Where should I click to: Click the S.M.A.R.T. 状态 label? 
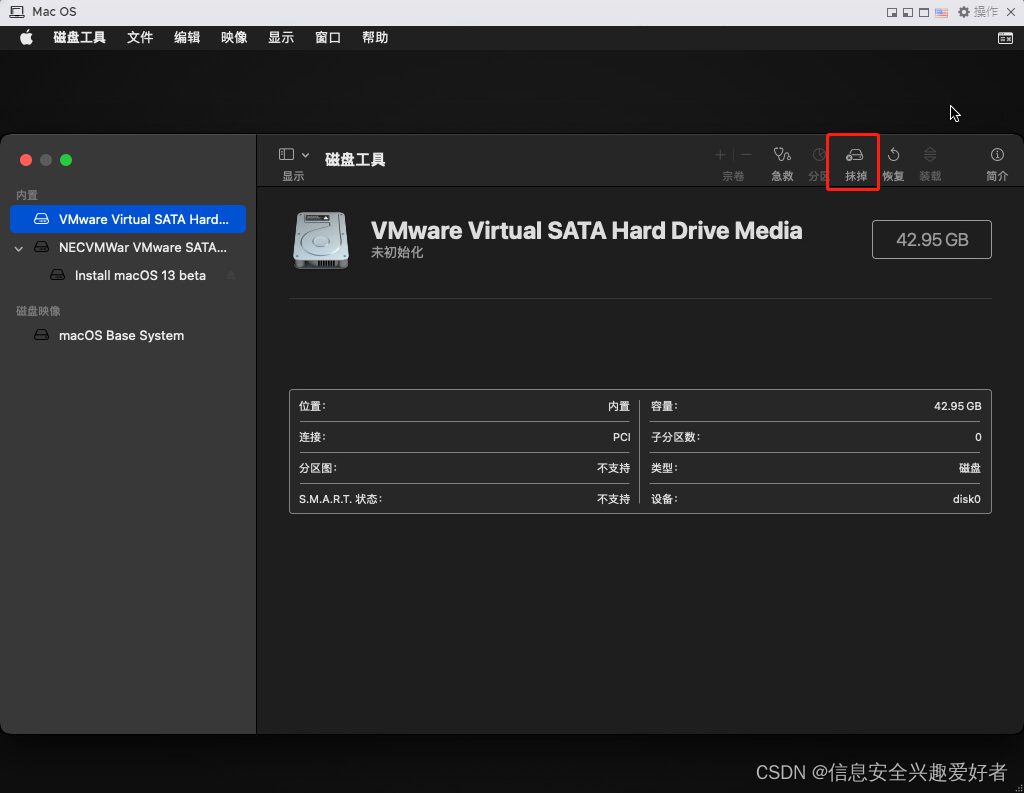[x=340, y=499]
